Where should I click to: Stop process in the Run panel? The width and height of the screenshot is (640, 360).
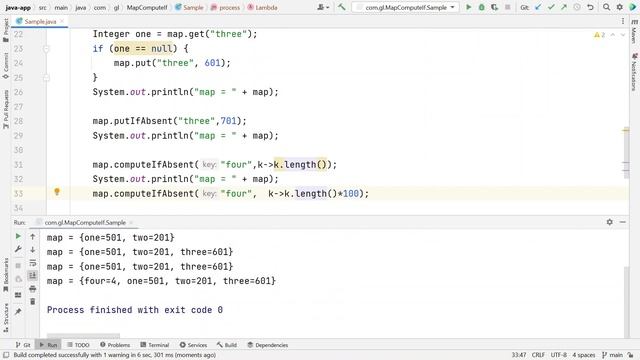tap(18, 266)
